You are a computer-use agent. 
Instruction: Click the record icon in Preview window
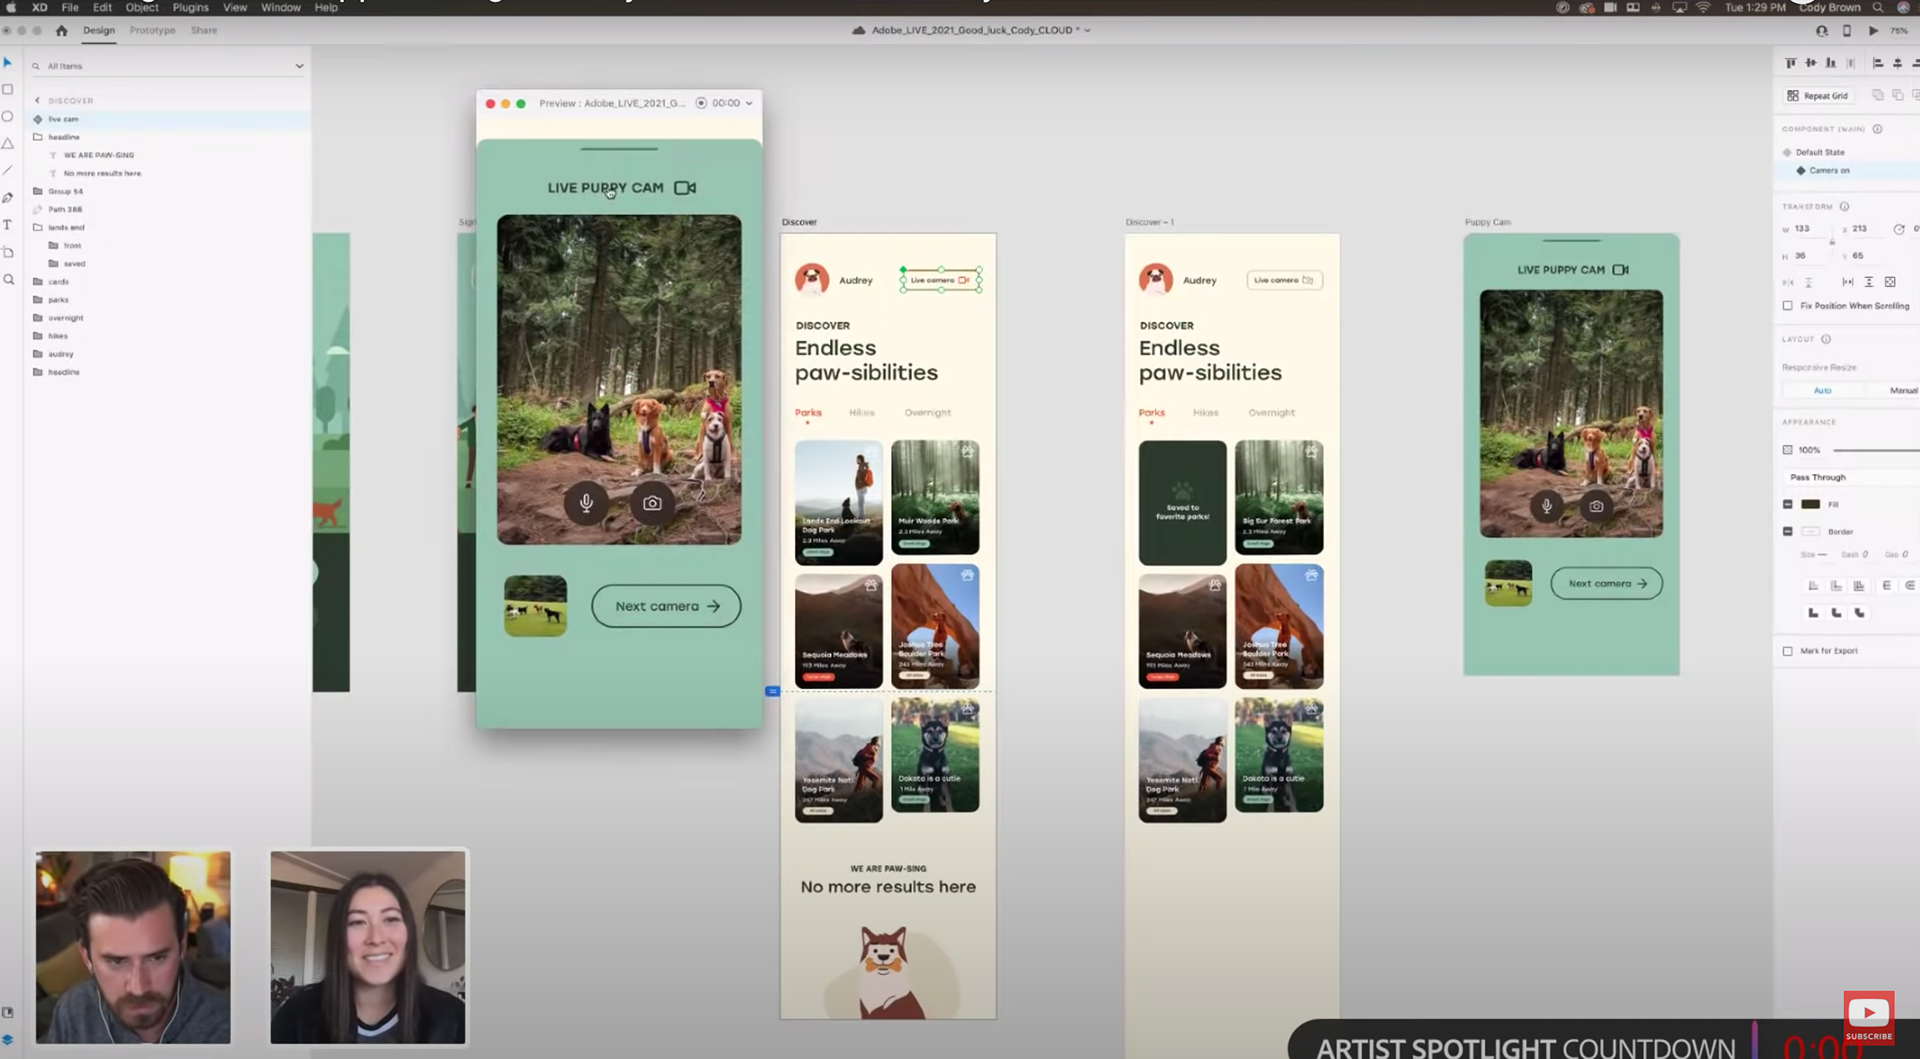click(x=701, y=103)
